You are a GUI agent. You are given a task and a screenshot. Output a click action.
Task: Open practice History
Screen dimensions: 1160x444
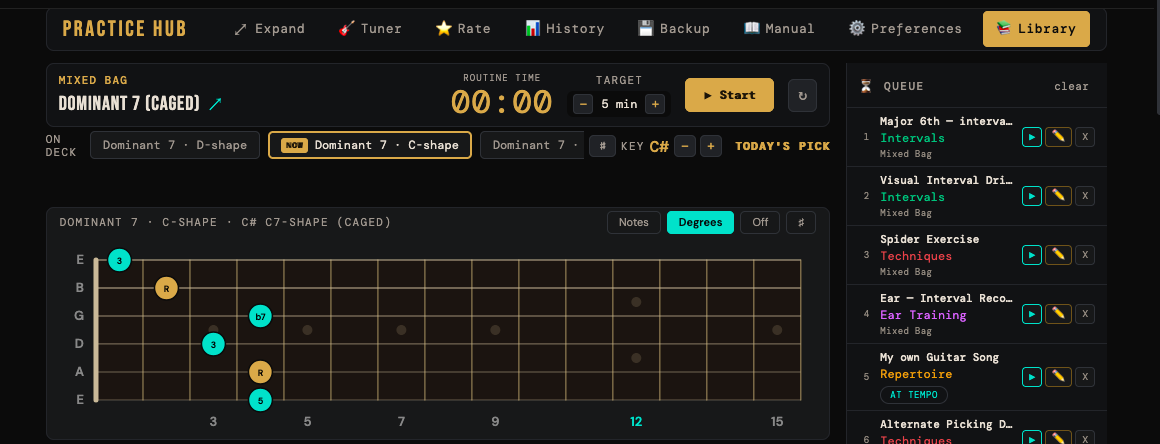click(x=564, y=29)
